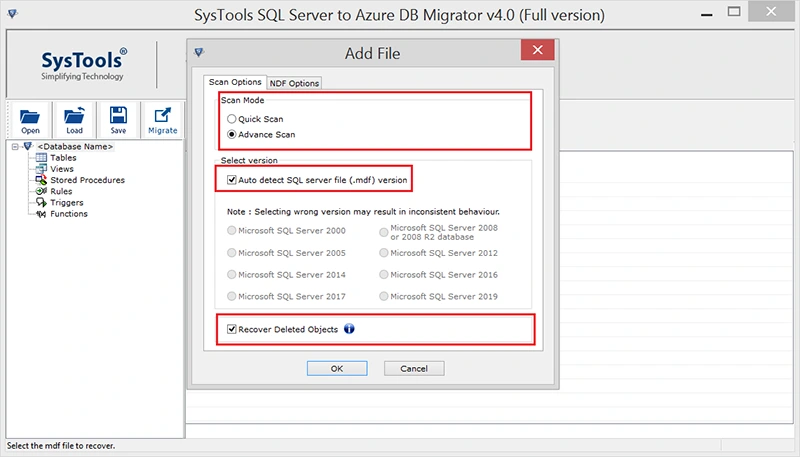Screen dimensions: 800x457
Task: Select Stored Procedures in the tree
Action: pyautogui.click(x=87, y=180)
